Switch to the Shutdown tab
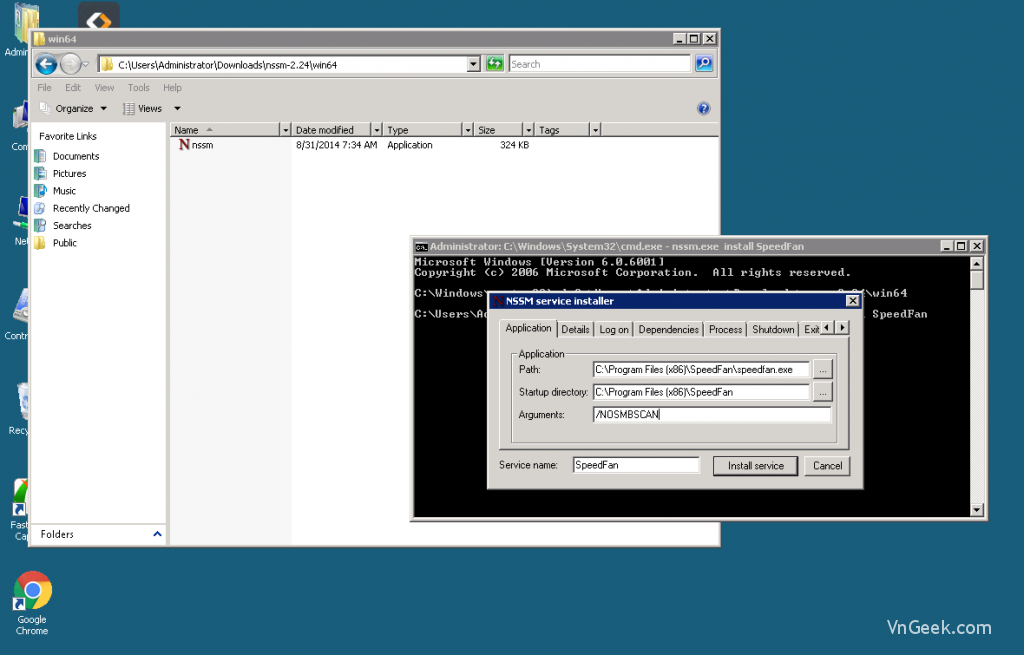 773,330
